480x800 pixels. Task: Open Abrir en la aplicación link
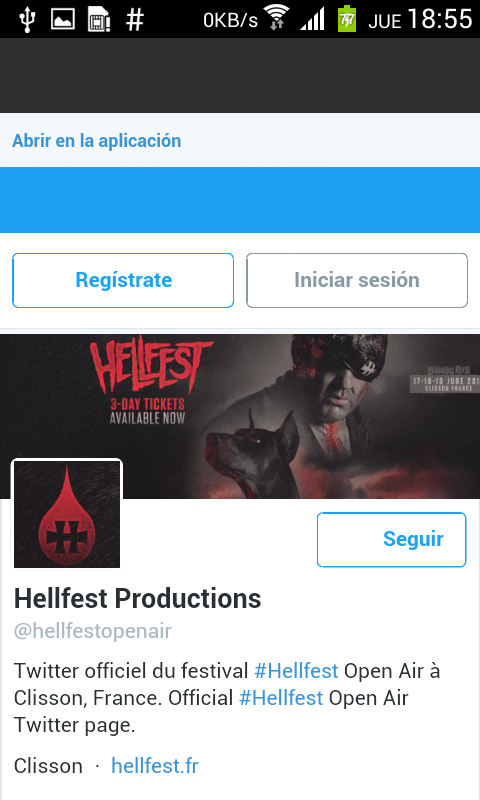(96, 141)
